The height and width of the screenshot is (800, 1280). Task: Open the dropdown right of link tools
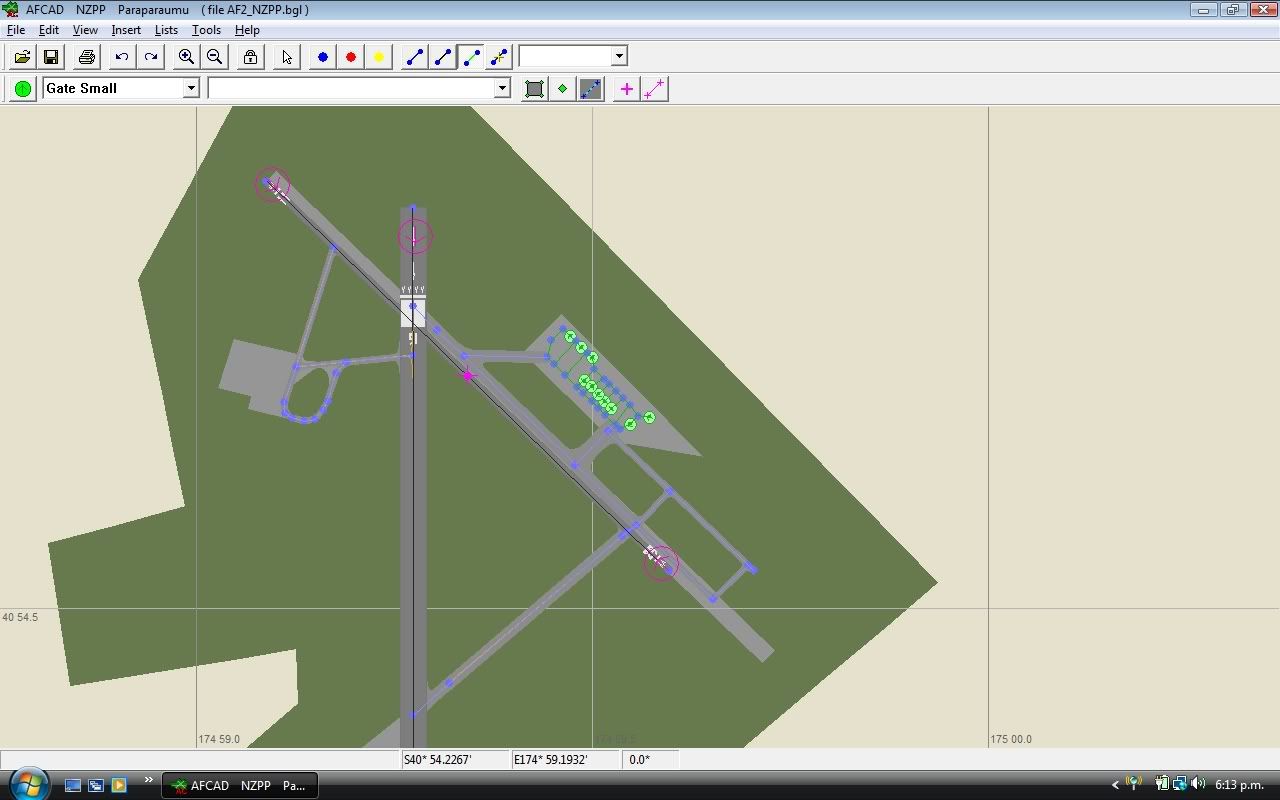tap(619, 56)
